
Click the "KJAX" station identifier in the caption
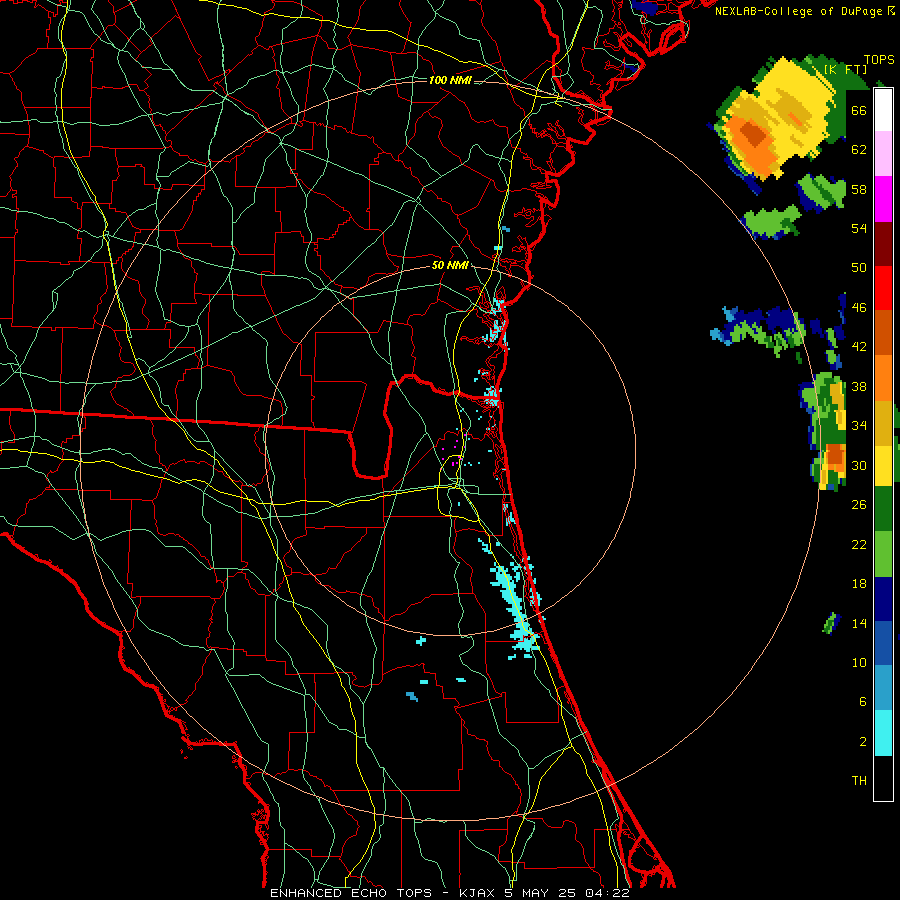click(x=478, y=893)
